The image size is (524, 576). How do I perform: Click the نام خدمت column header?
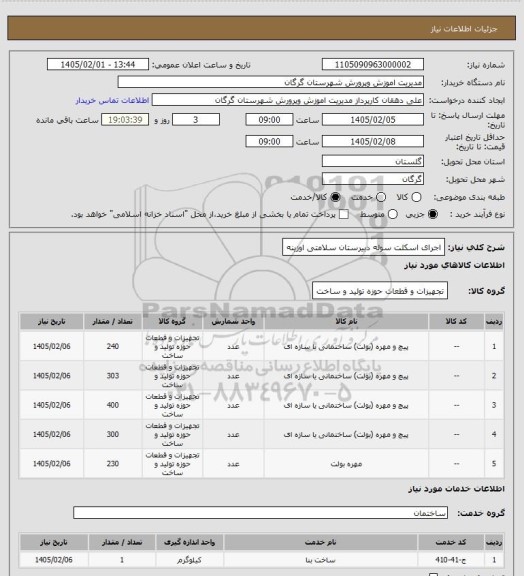[320, 542]
